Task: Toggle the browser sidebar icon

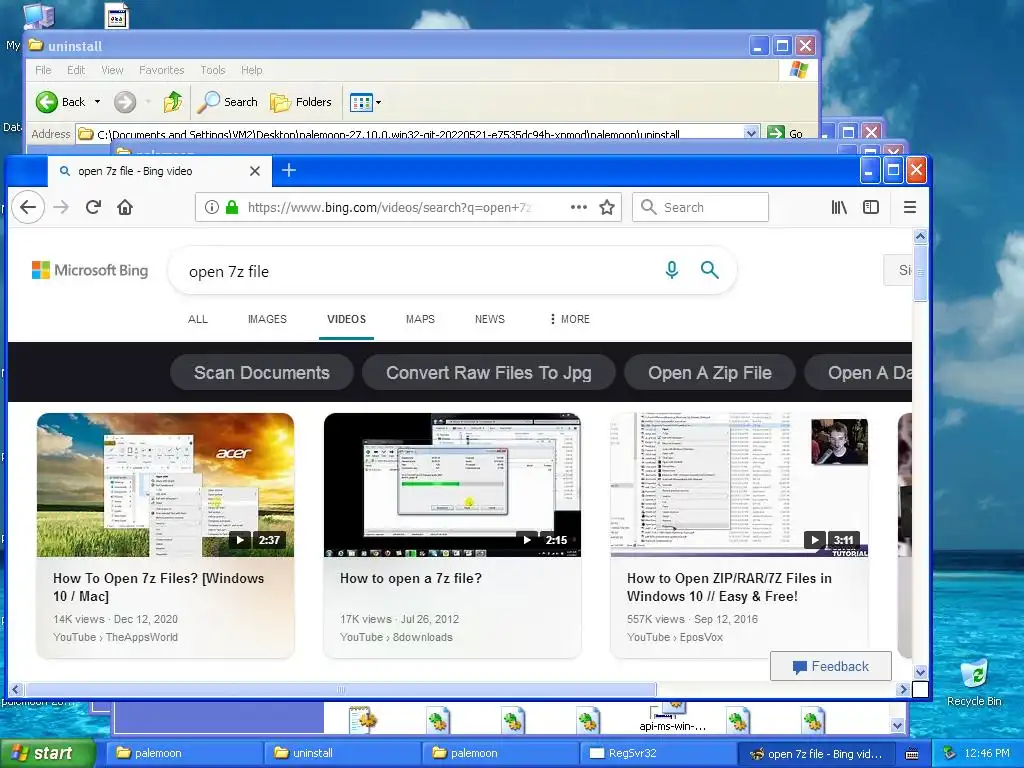Action: 871,208
